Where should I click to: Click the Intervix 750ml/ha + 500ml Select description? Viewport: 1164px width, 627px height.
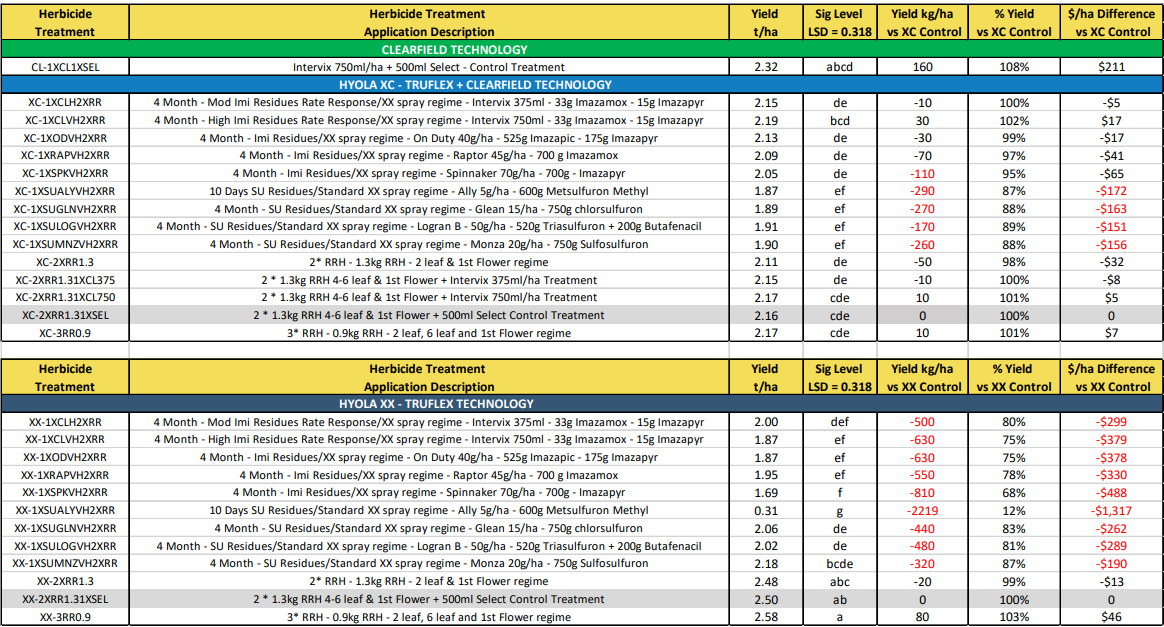429,67
